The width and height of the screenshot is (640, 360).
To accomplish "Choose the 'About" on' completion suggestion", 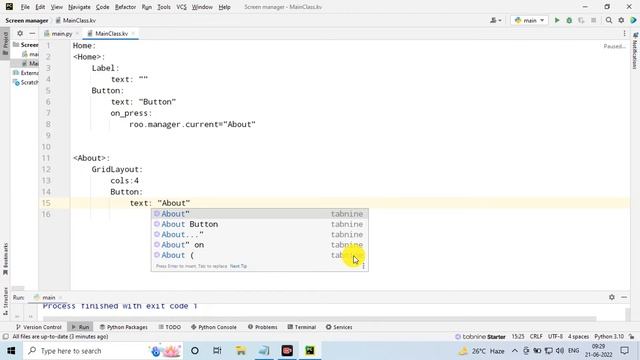I will [260, 245].
